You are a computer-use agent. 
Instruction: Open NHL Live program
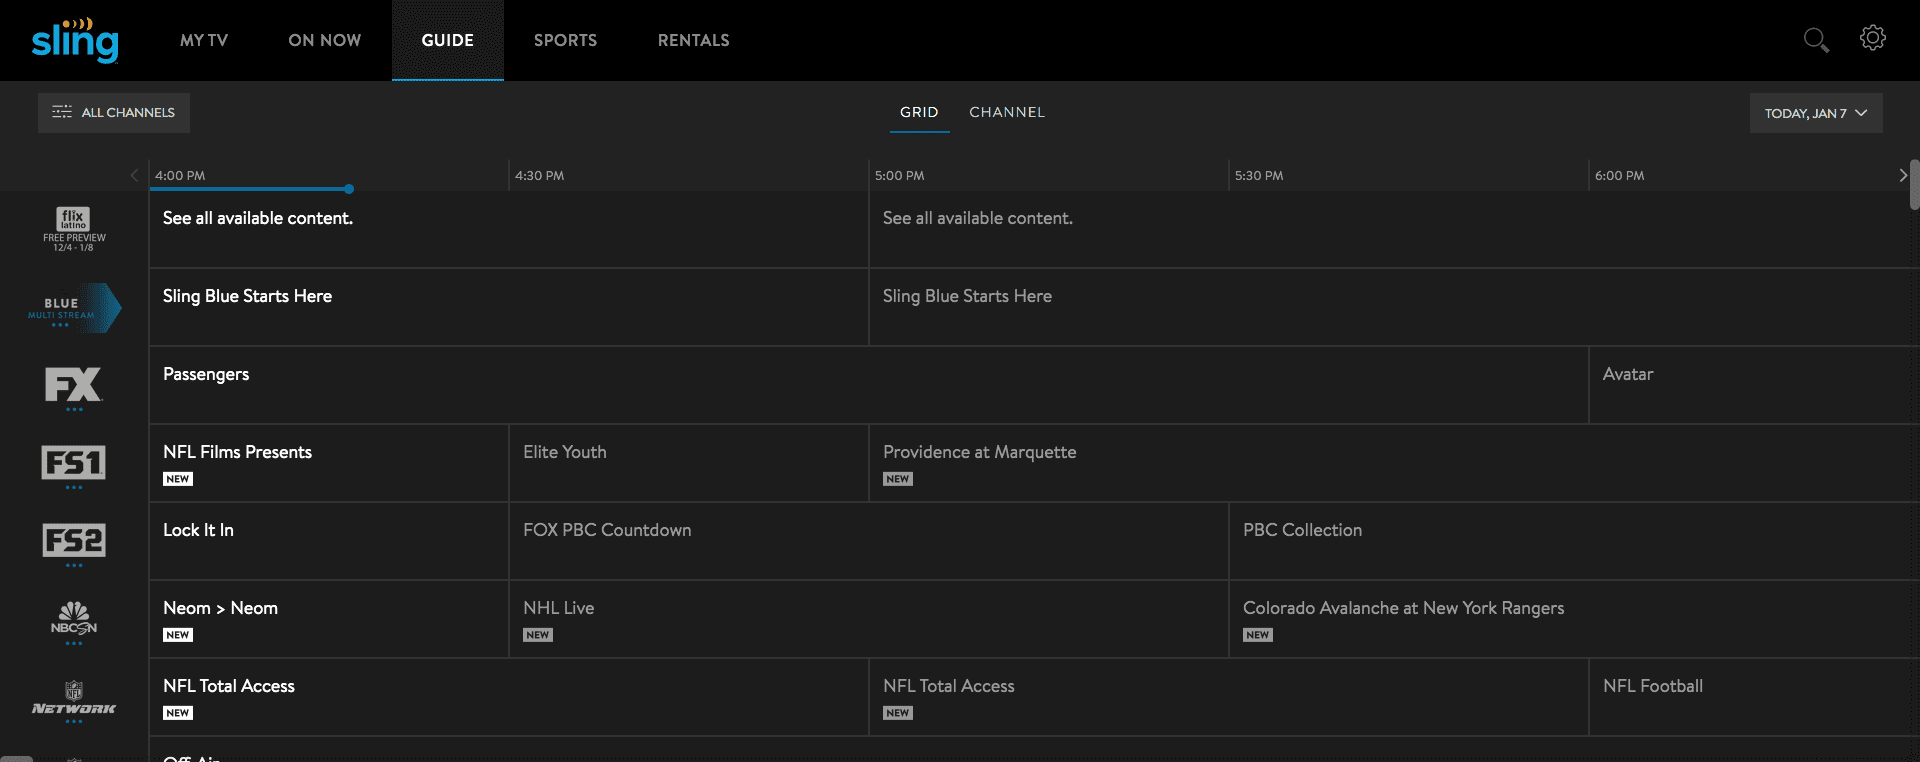click(x=869, y=619)
